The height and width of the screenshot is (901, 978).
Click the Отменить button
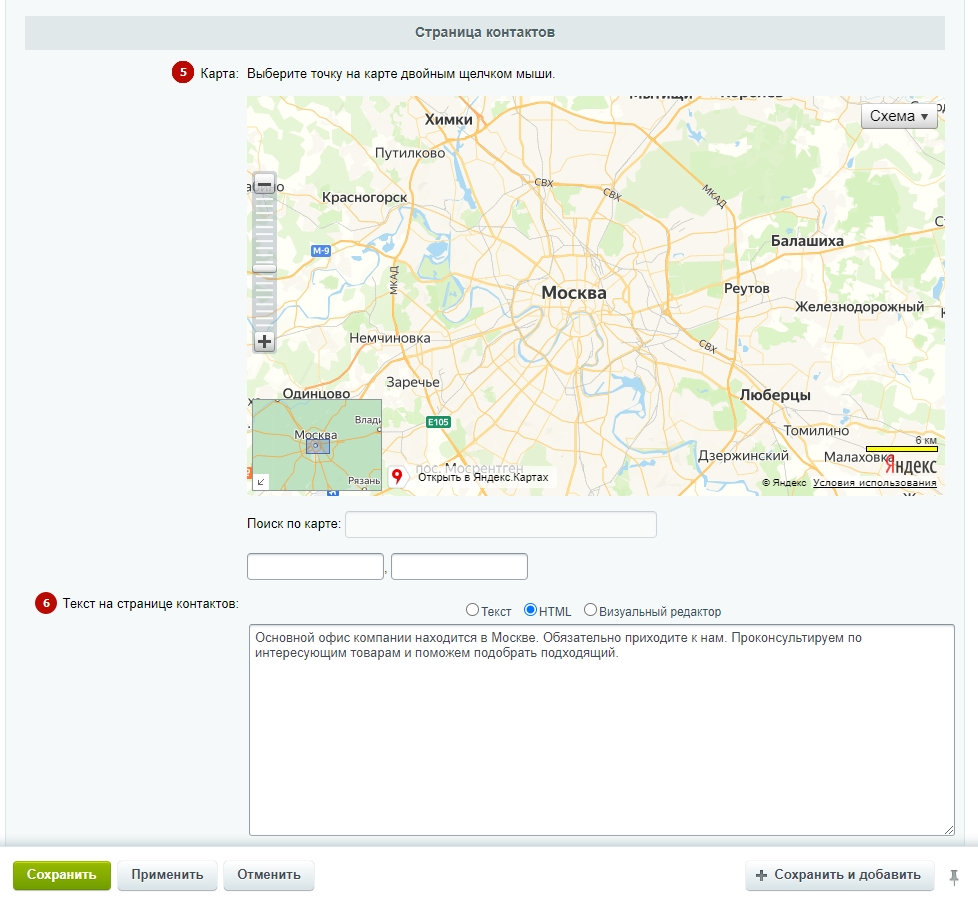click(269, 875)
